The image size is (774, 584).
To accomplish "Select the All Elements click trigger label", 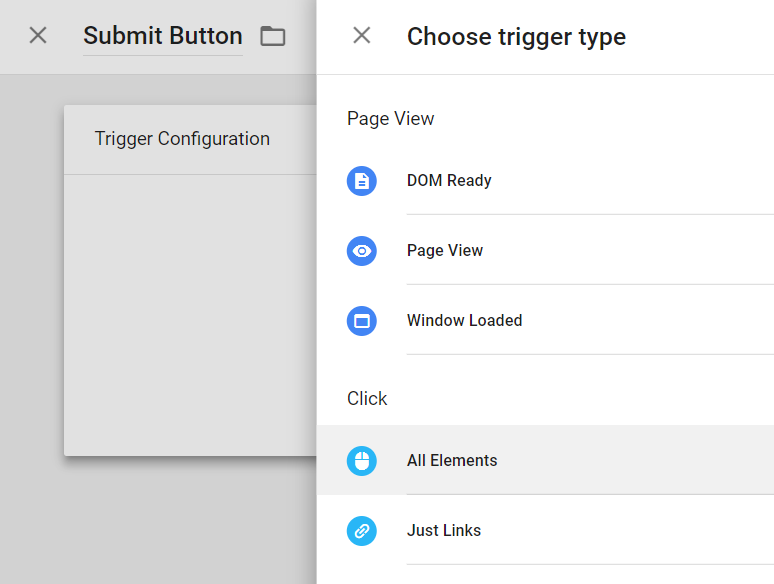I will (452, 461).
